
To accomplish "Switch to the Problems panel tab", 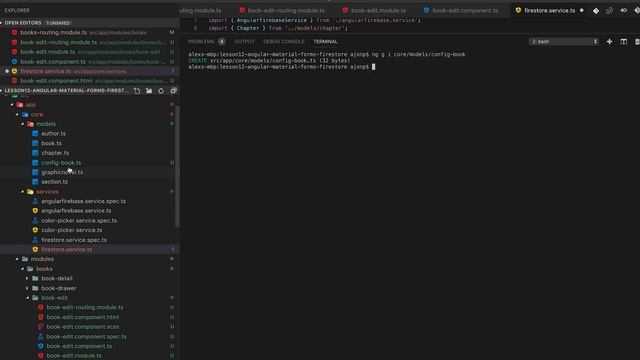I will click(201, 42).
